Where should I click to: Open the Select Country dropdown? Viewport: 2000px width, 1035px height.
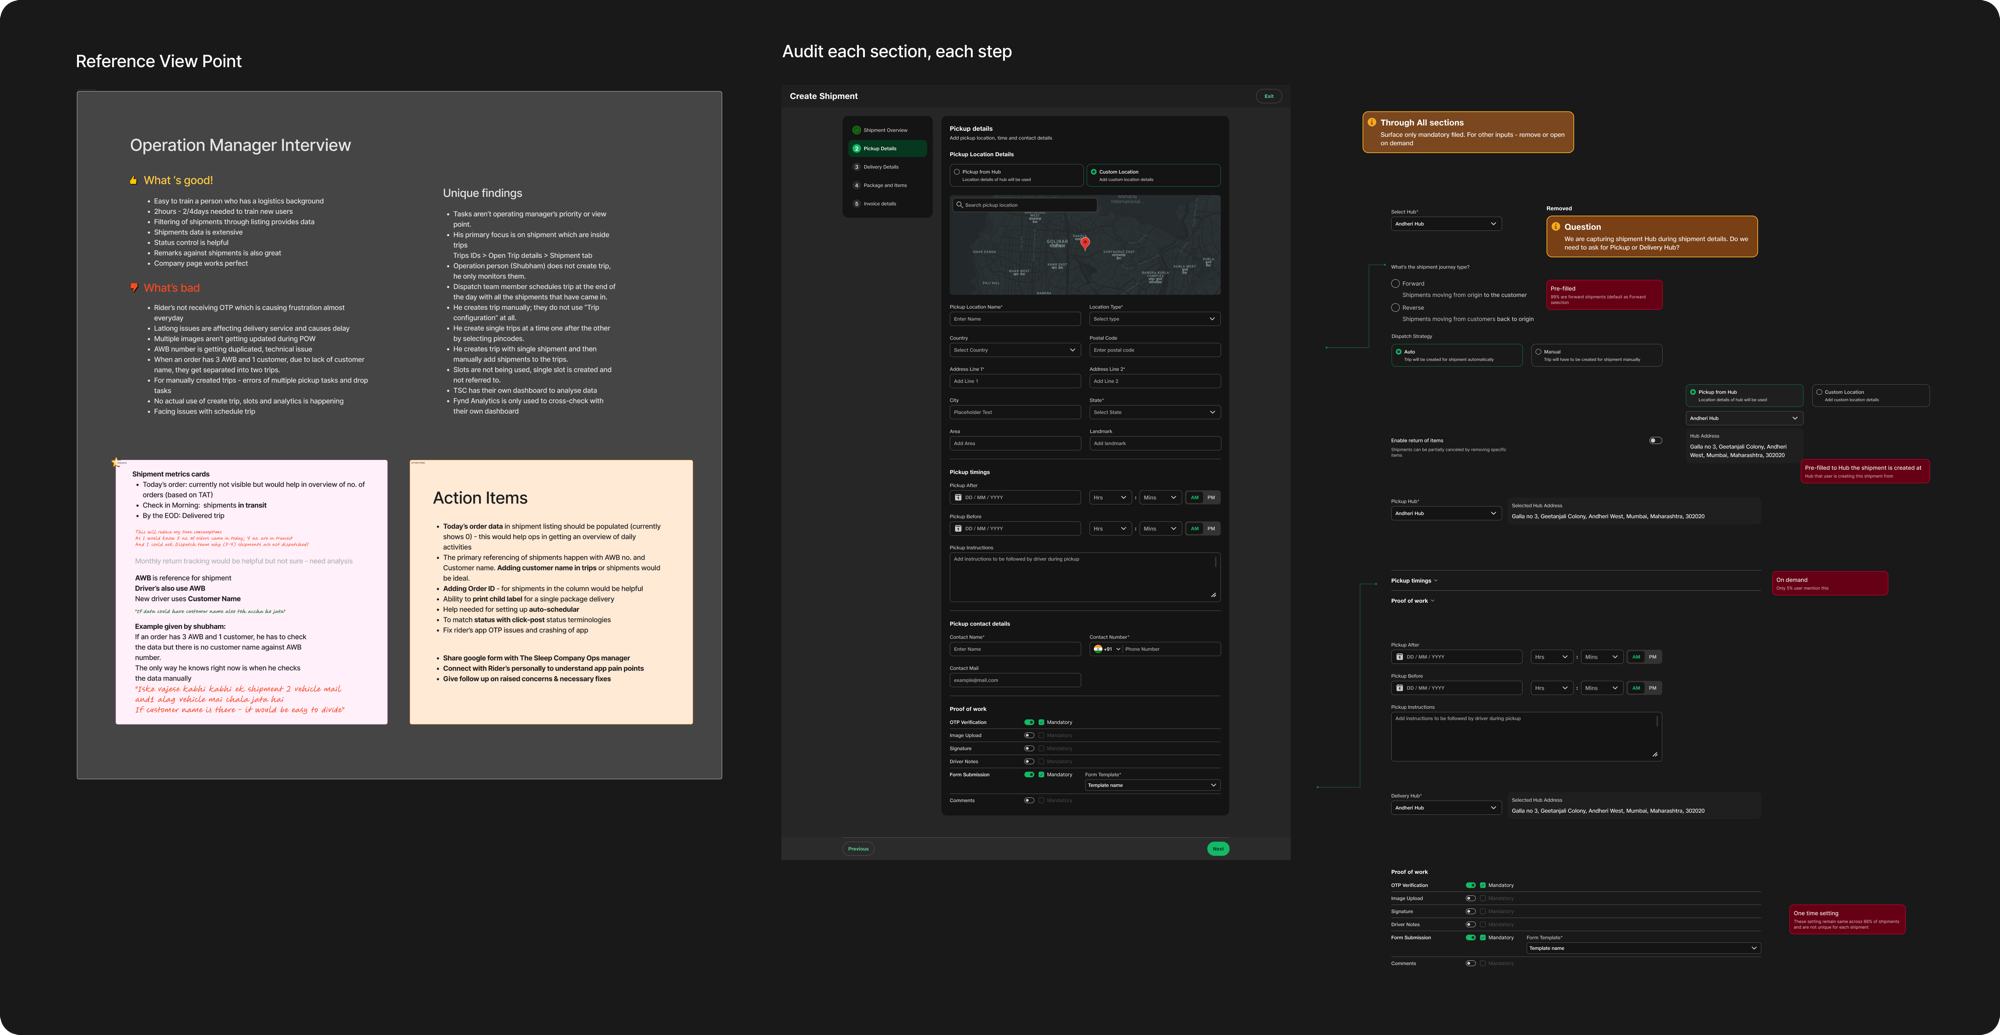click(1015, 350)
